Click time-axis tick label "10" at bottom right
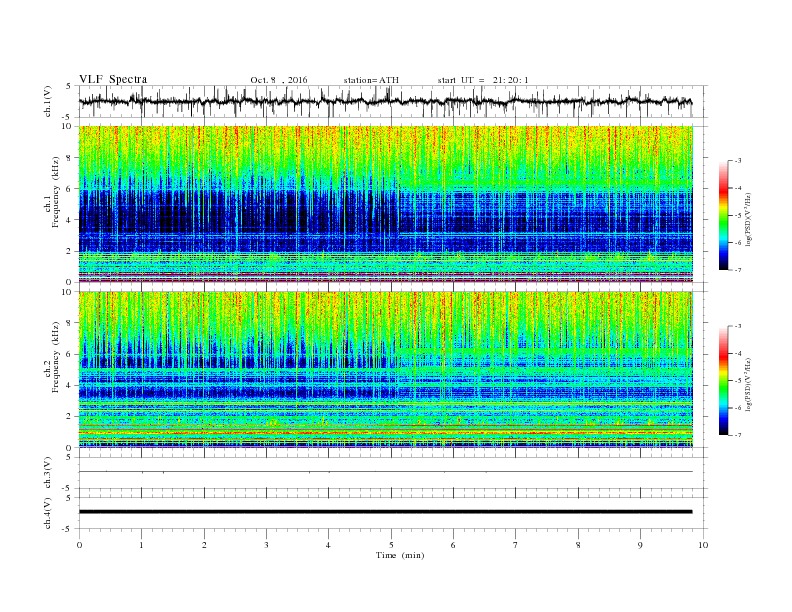 click(x=703, y=545)
